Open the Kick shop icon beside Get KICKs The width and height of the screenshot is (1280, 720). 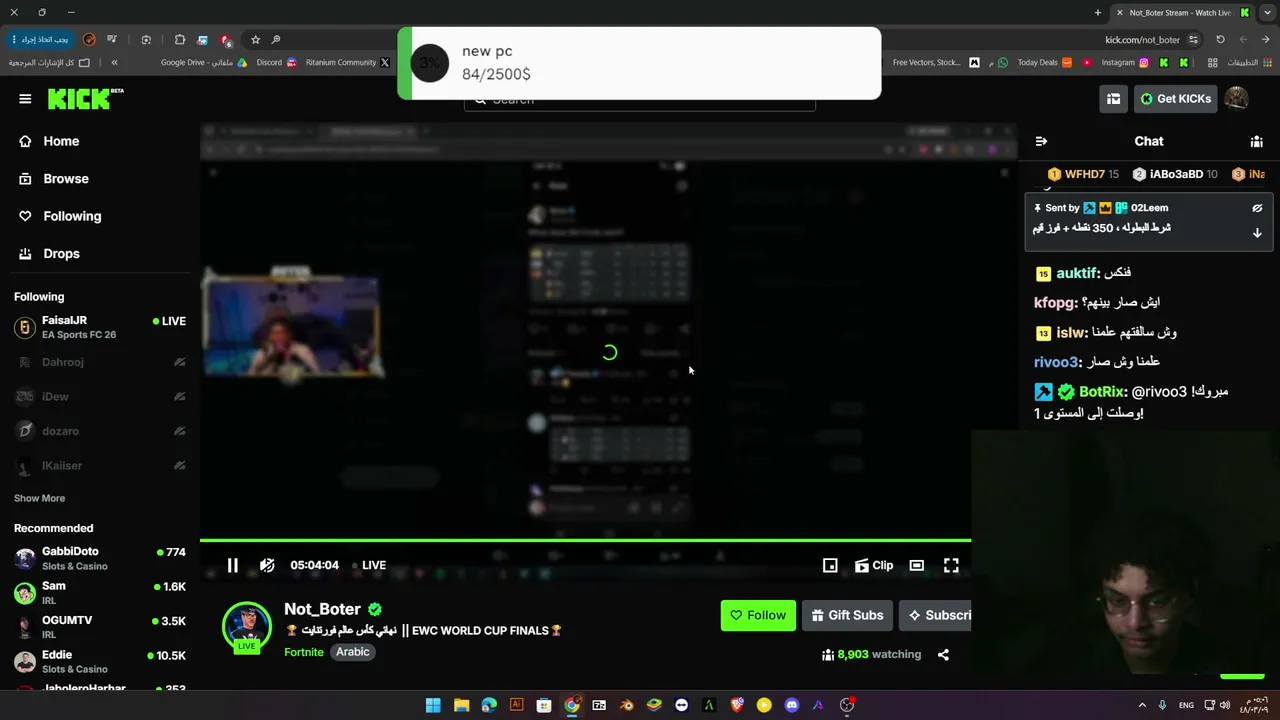[x=1113, y=99]
